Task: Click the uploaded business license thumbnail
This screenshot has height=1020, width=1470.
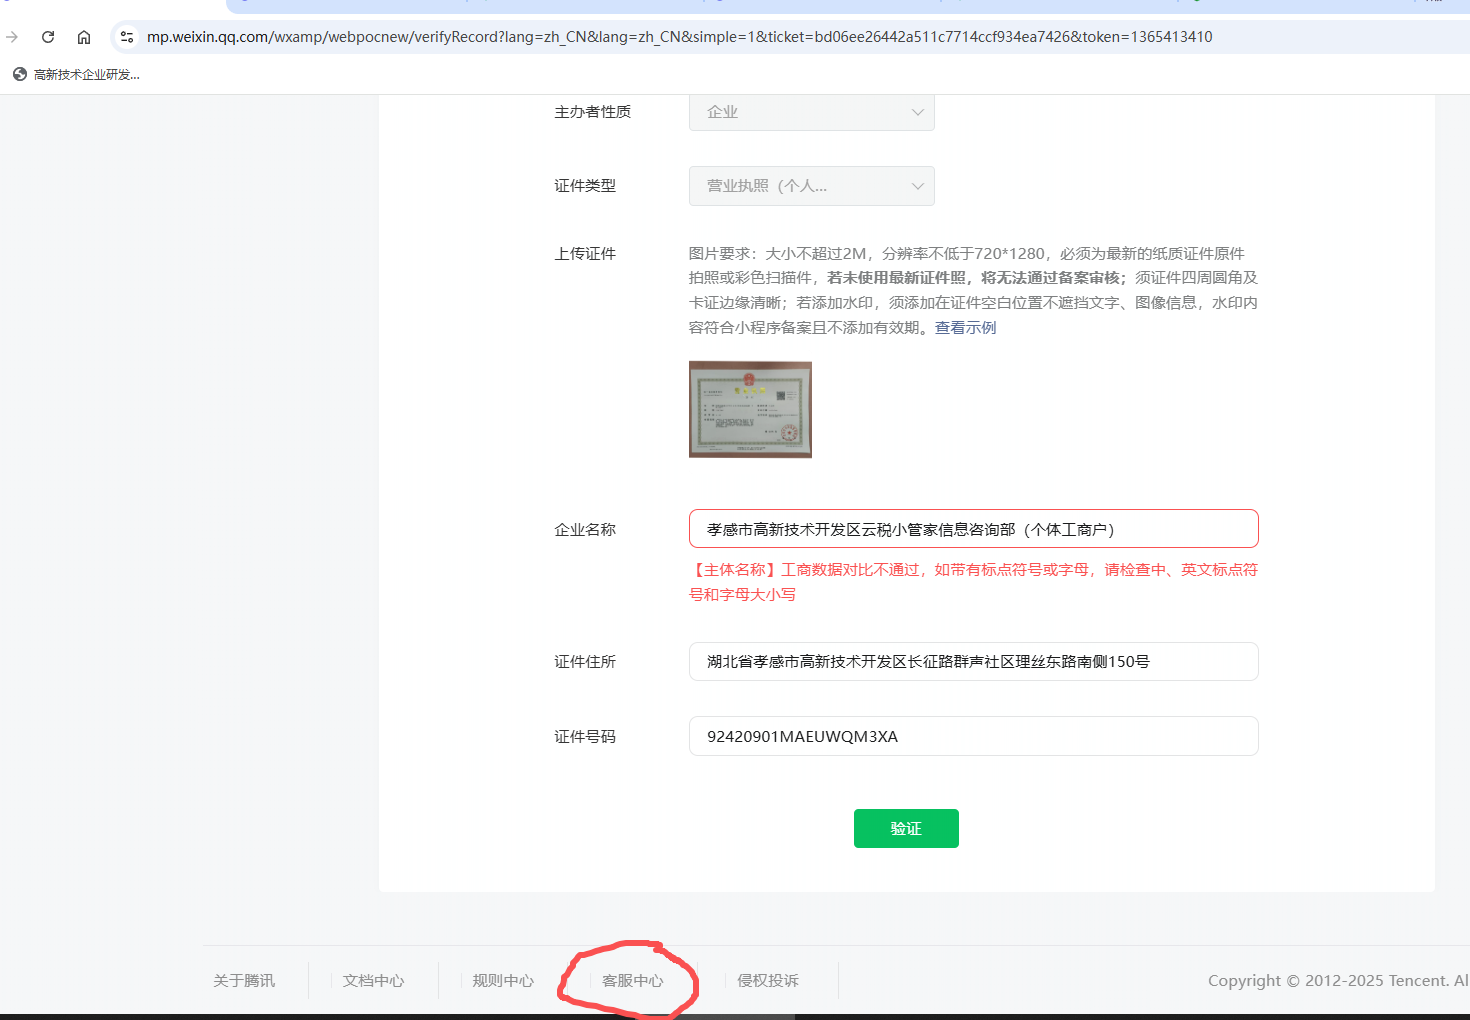Action: (x=750, y=410)
